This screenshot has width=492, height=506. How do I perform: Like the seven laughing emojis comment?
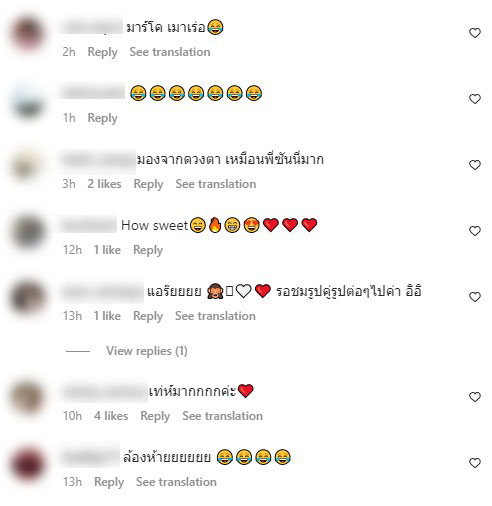(475, 99)
